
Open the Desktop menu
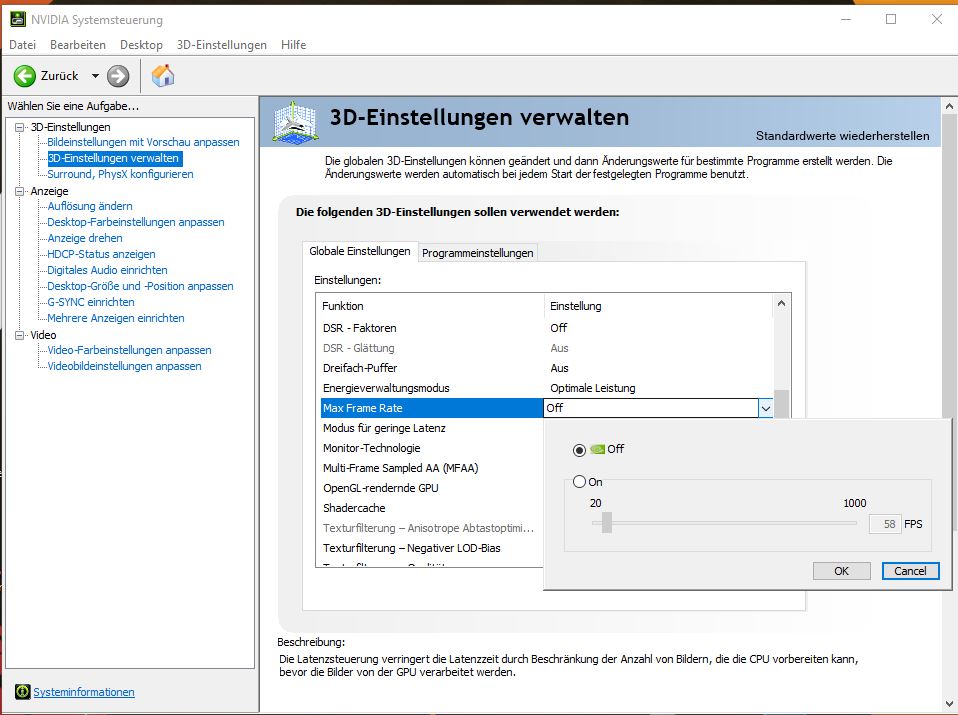point(141,45)
